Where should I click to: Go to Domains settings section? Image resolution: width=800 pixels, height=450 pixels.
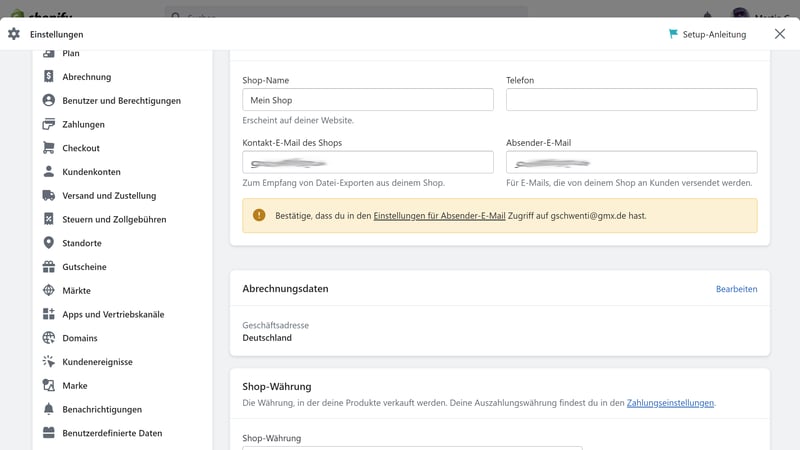(x=80, y=338)
